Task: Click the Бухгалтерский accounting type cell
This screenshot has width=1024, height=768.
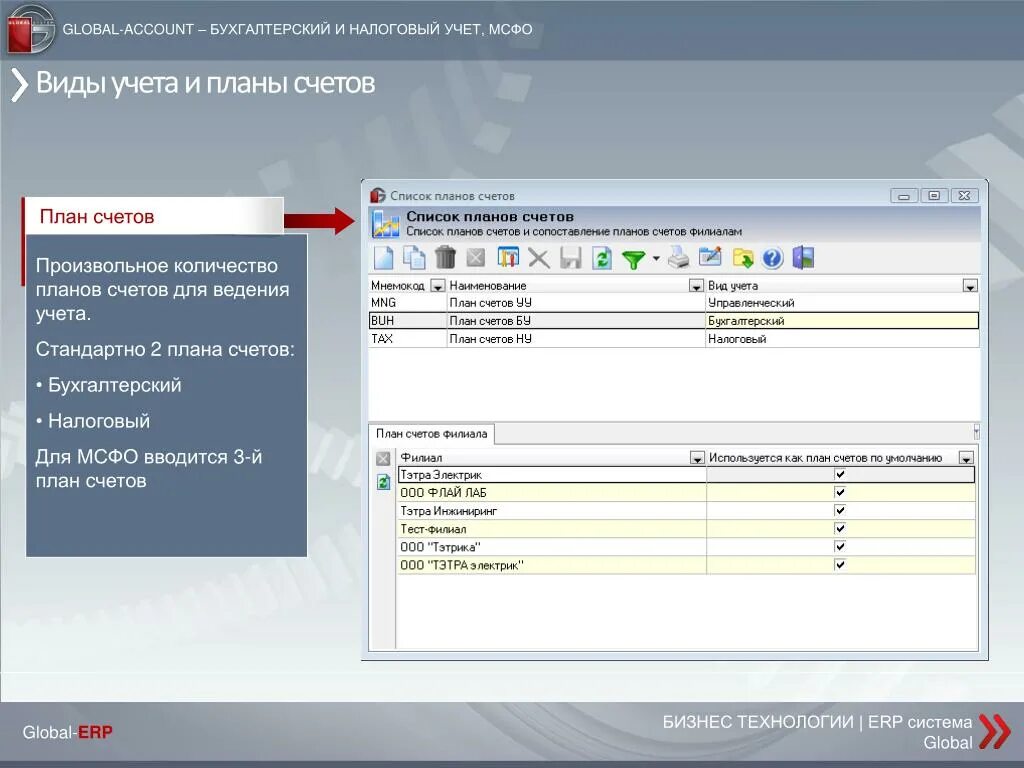Action: point(842,321)
